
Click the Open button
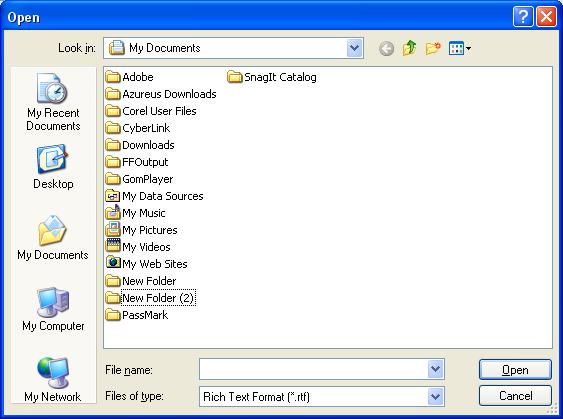(515, 369)
